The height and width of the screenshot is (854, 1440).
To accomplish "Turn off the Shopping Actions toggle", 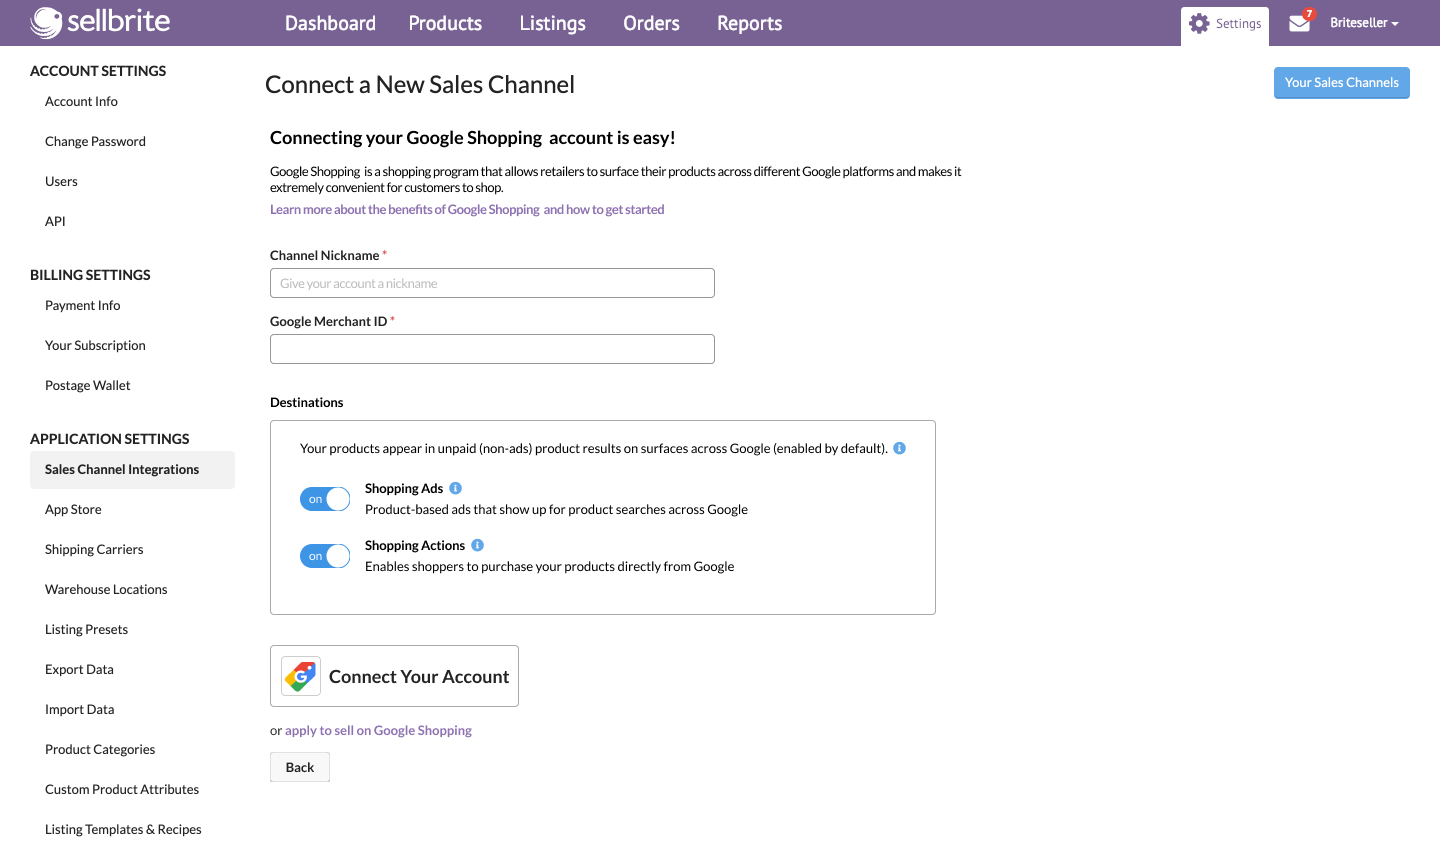I will (325, 556).
